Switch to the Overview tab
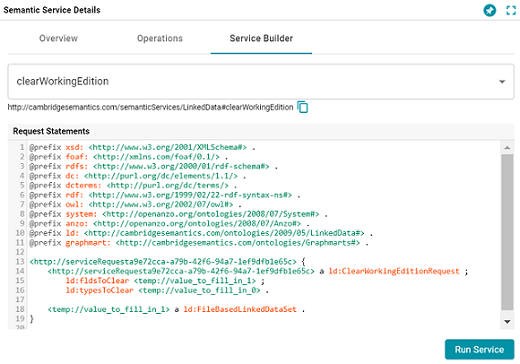This screenshot has width=520, height=364. coord(58,38)
